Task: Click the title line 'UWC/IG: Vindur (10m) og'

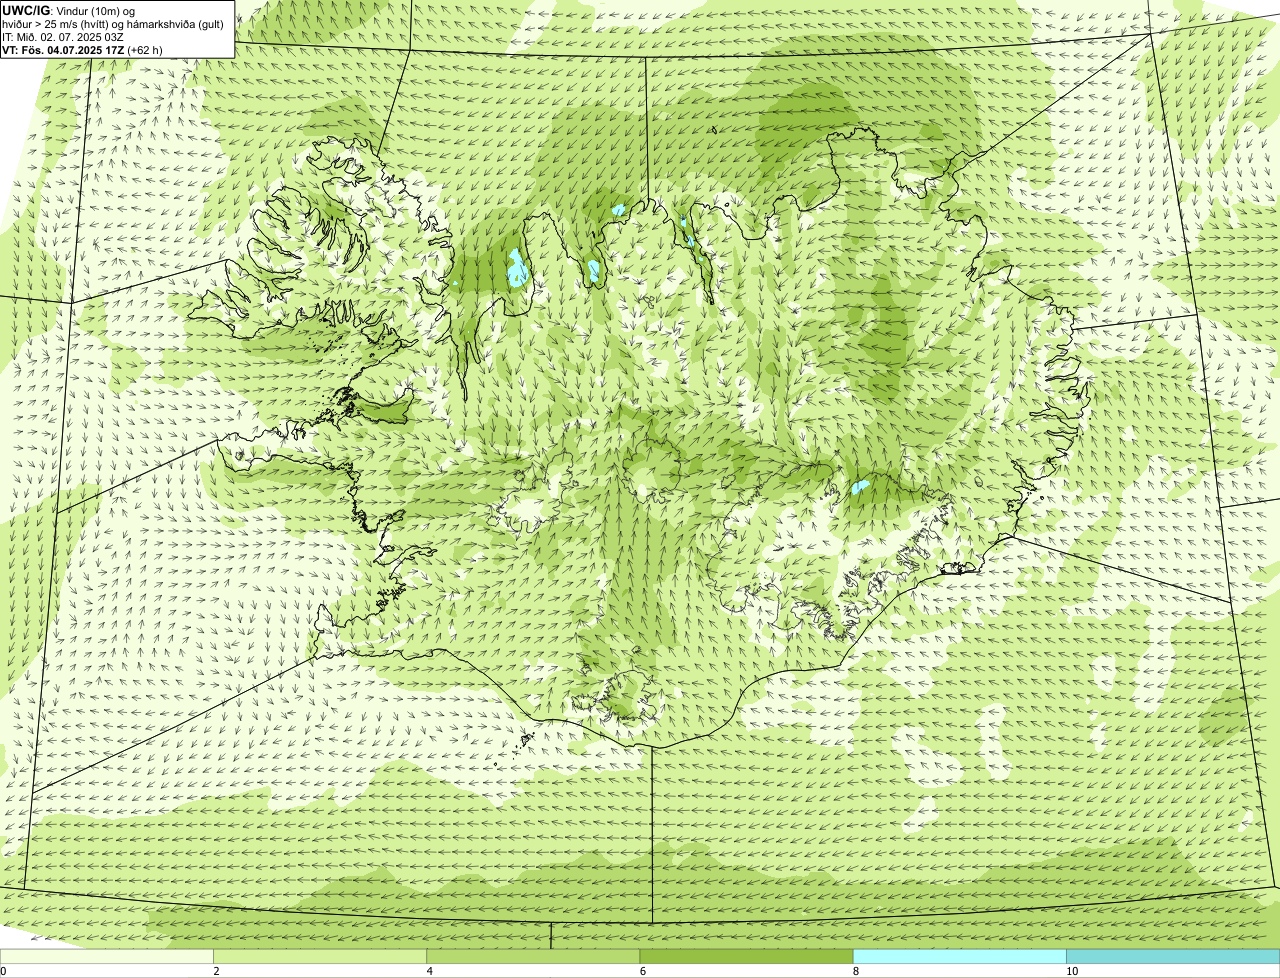Action: 68,10
